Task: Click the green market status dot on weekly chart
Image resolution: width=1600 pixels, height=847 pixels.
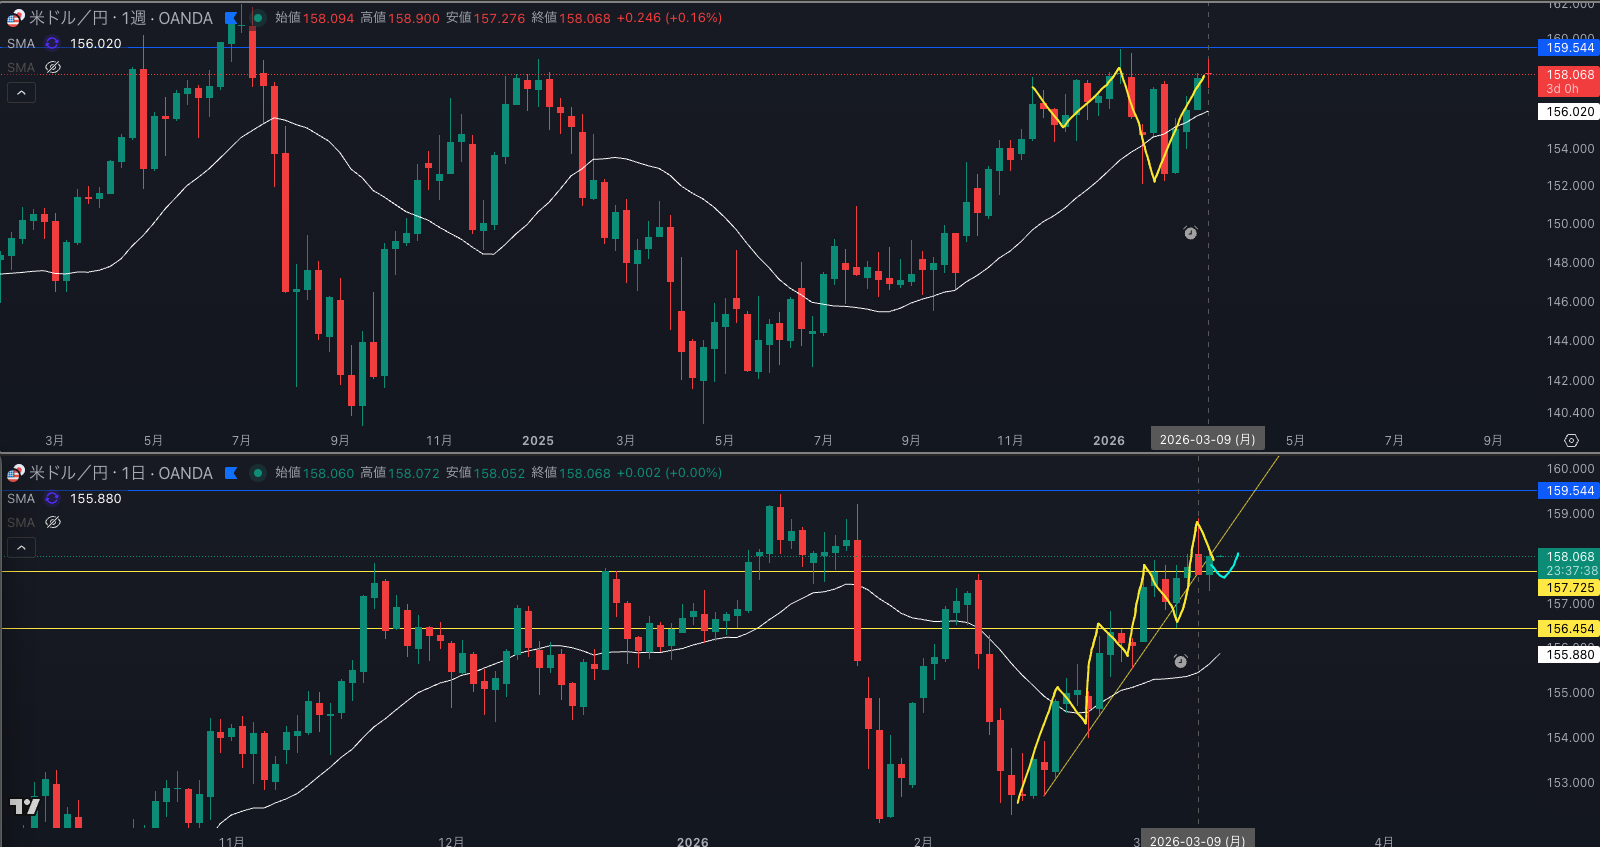Action: pos(258,18)
